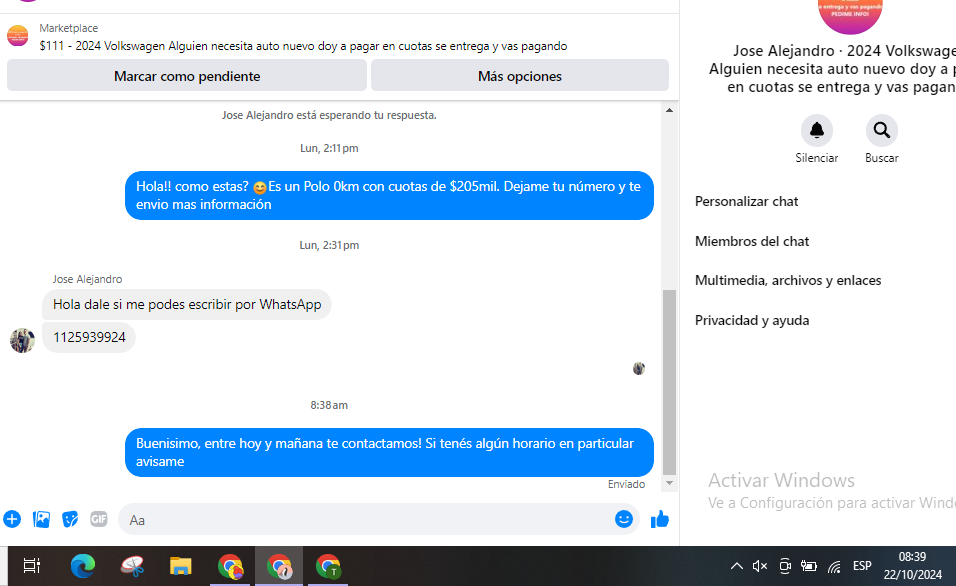Screen dimensions: 956x586
Task: Click Marcar como pendiente button
Action: tap(187, 76)
